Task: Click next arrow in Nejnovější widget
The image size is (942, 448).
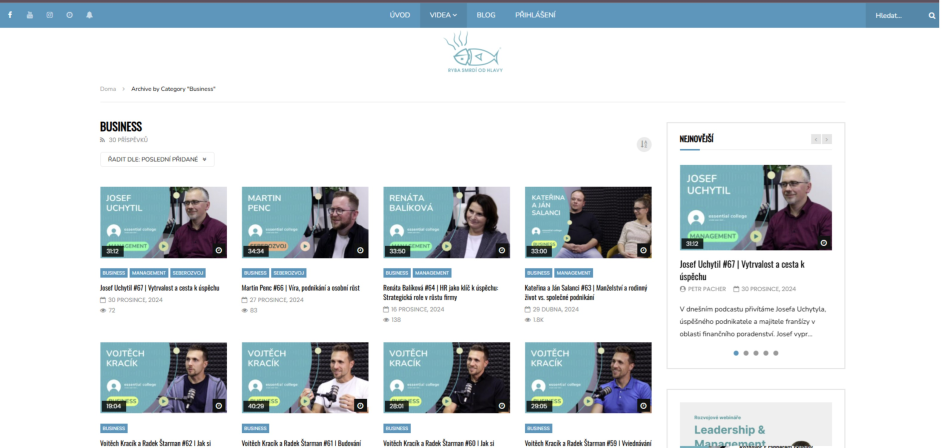Action: (x=827, y=139)
